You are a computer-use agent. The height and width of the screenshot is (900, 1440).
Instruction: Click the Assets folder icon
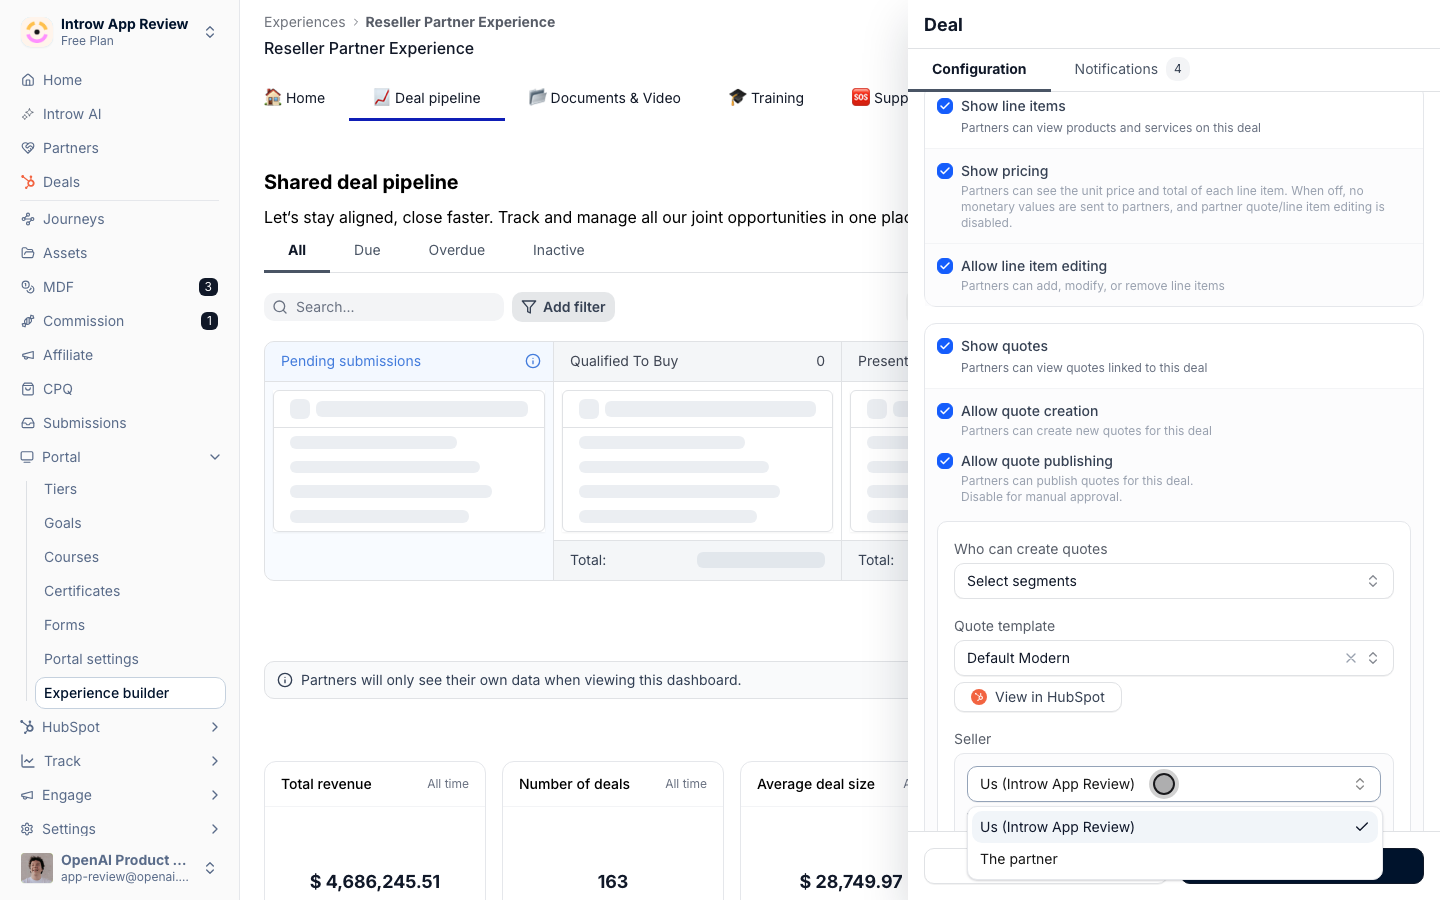(28, 253)
